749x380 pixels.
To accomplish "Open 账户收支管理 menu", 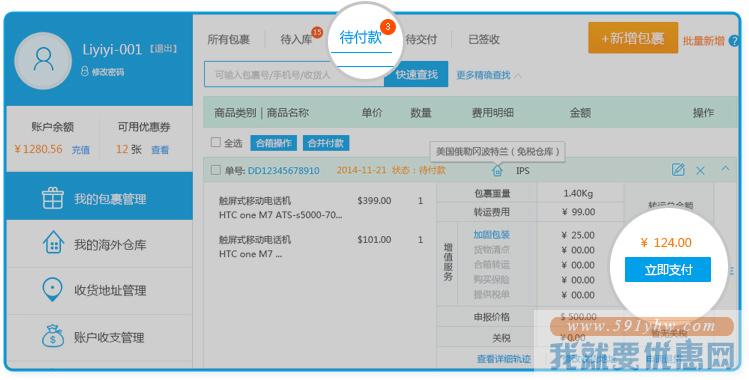I will pyautogui.click(x=99, y=337).
